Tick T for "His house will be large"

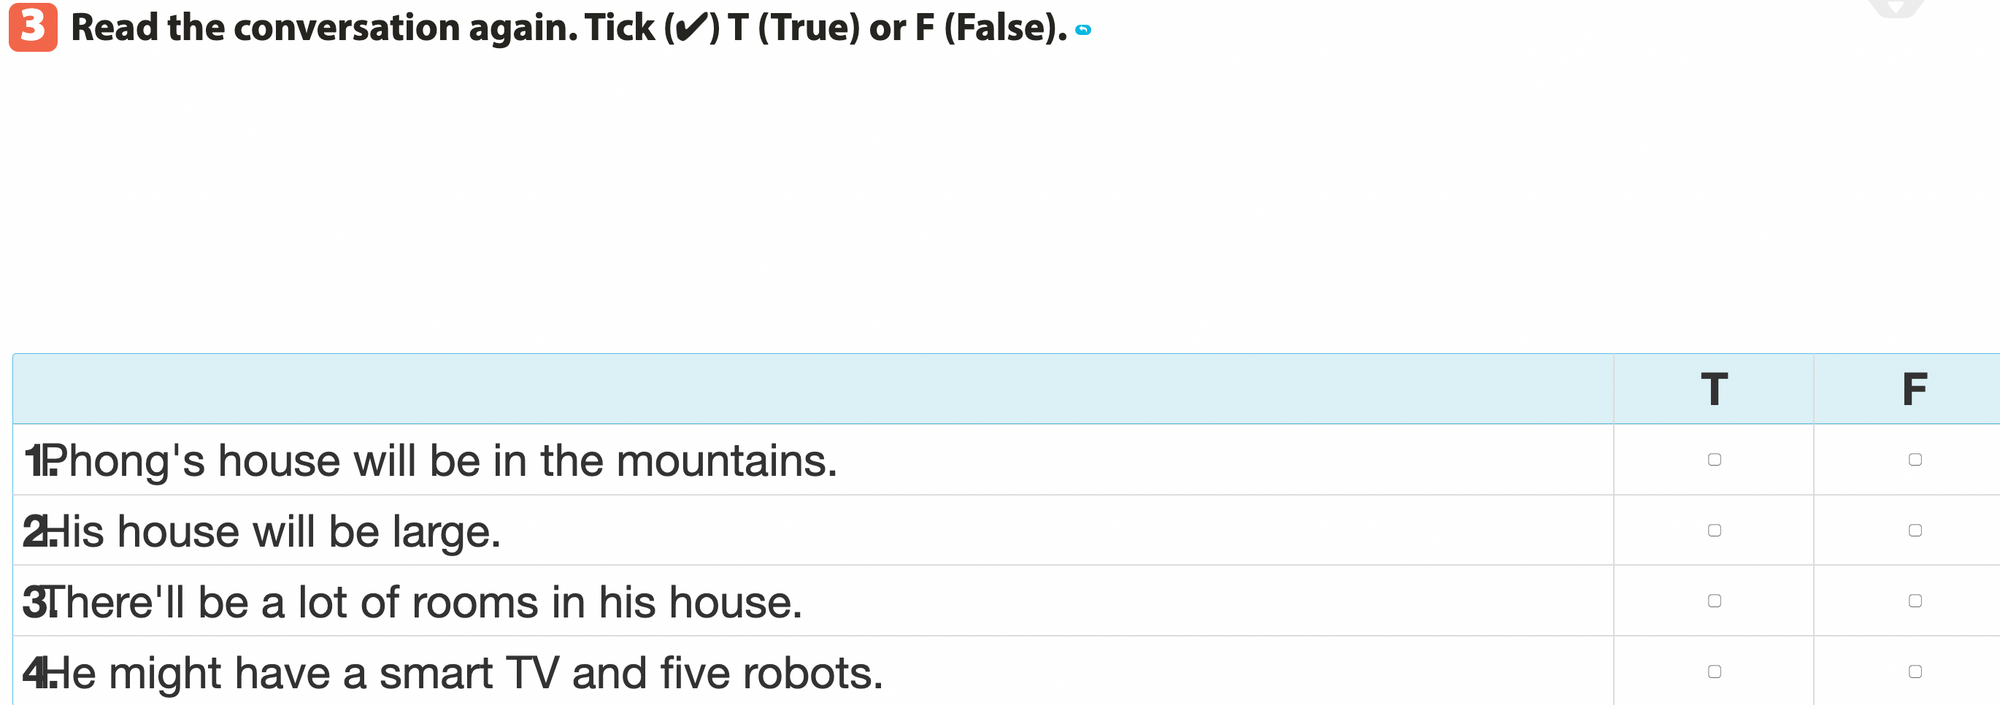[x=1714, y=530]
